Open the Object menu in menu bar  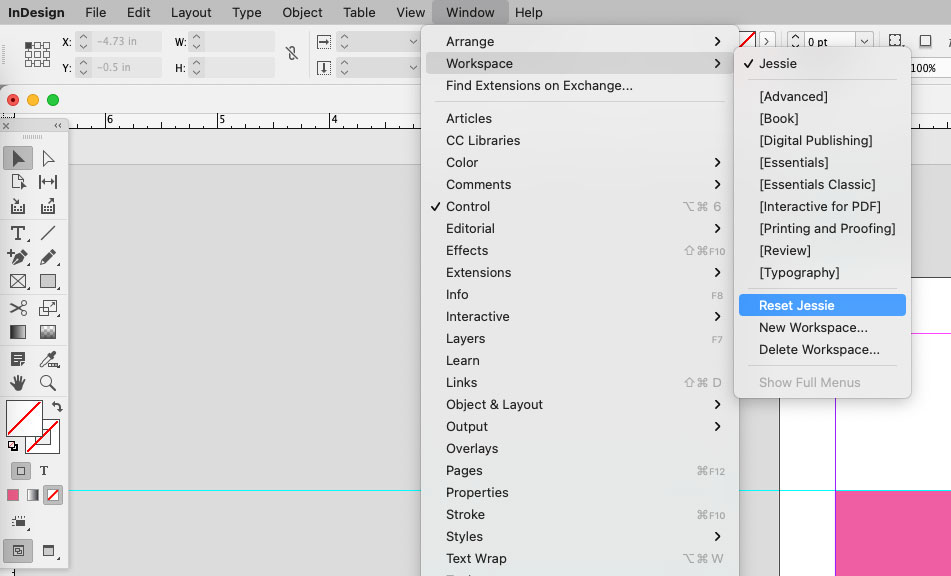[302, 13]
